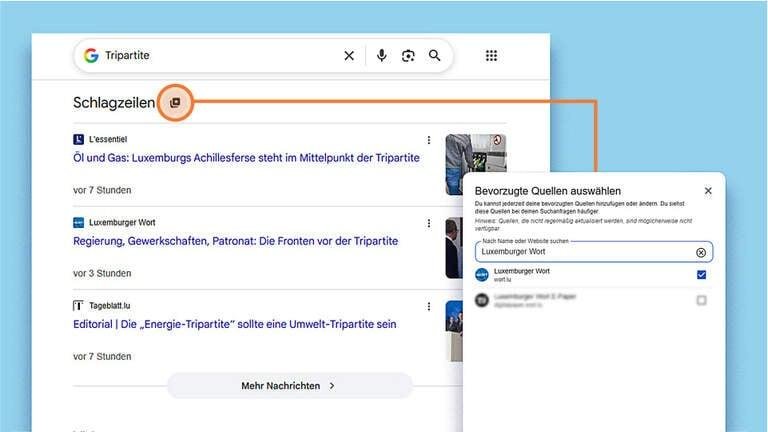Open thumbnail of Tageblatt.lu article
Image resolution: width=768 pixels, height=432 pixels.
(x=454, y=331)
